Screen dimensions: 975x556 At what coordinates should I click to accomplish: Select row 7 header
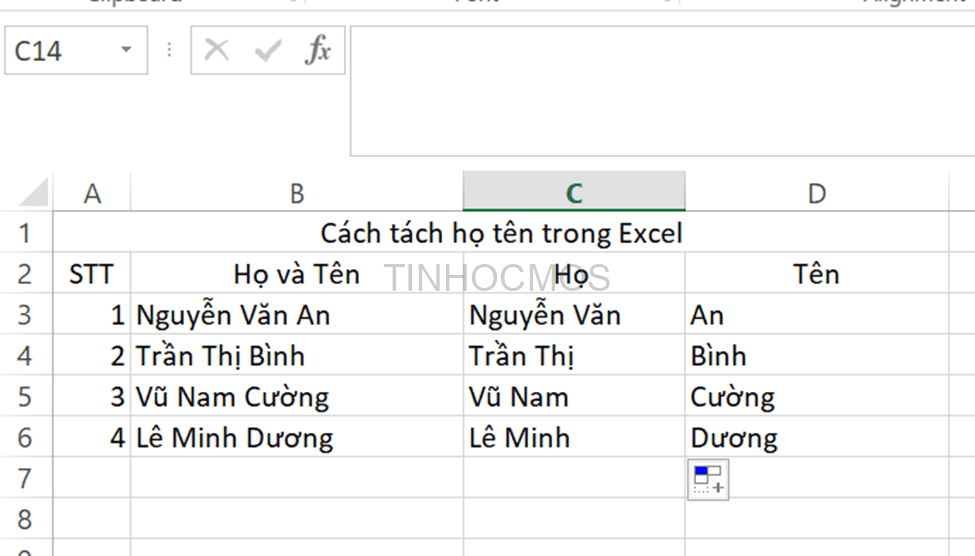25,478
